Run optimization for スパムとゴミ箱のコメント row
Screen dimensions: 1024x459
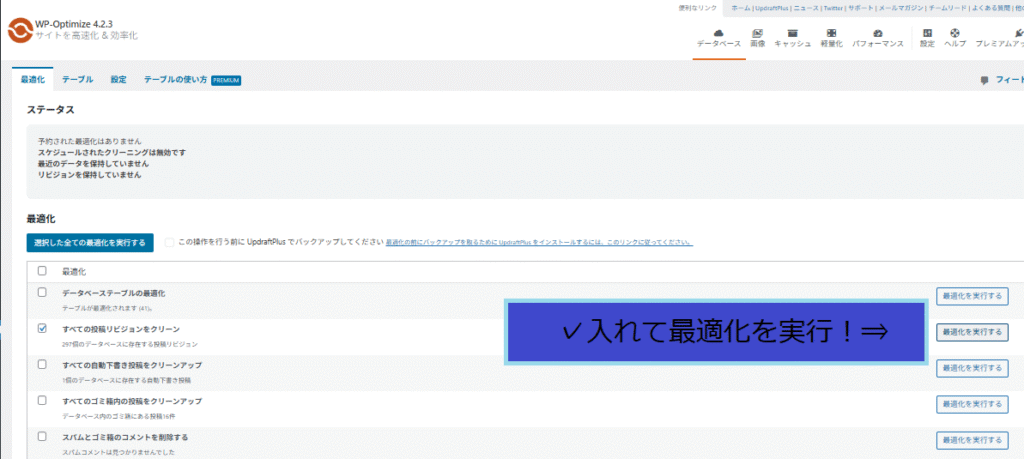point(972,440)
